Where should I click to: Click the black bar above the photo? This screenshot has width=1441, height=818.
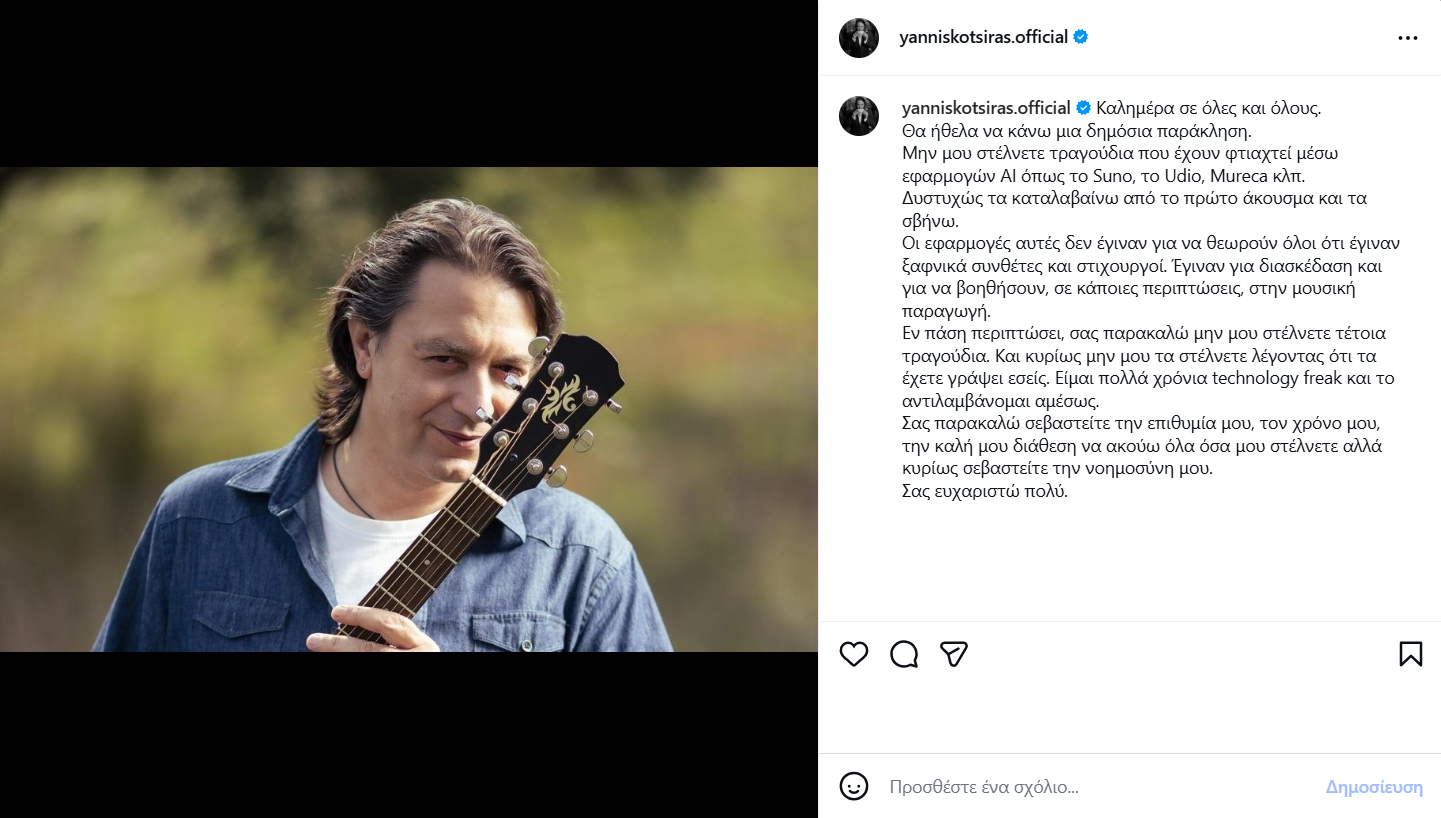[x=409, y=83]
